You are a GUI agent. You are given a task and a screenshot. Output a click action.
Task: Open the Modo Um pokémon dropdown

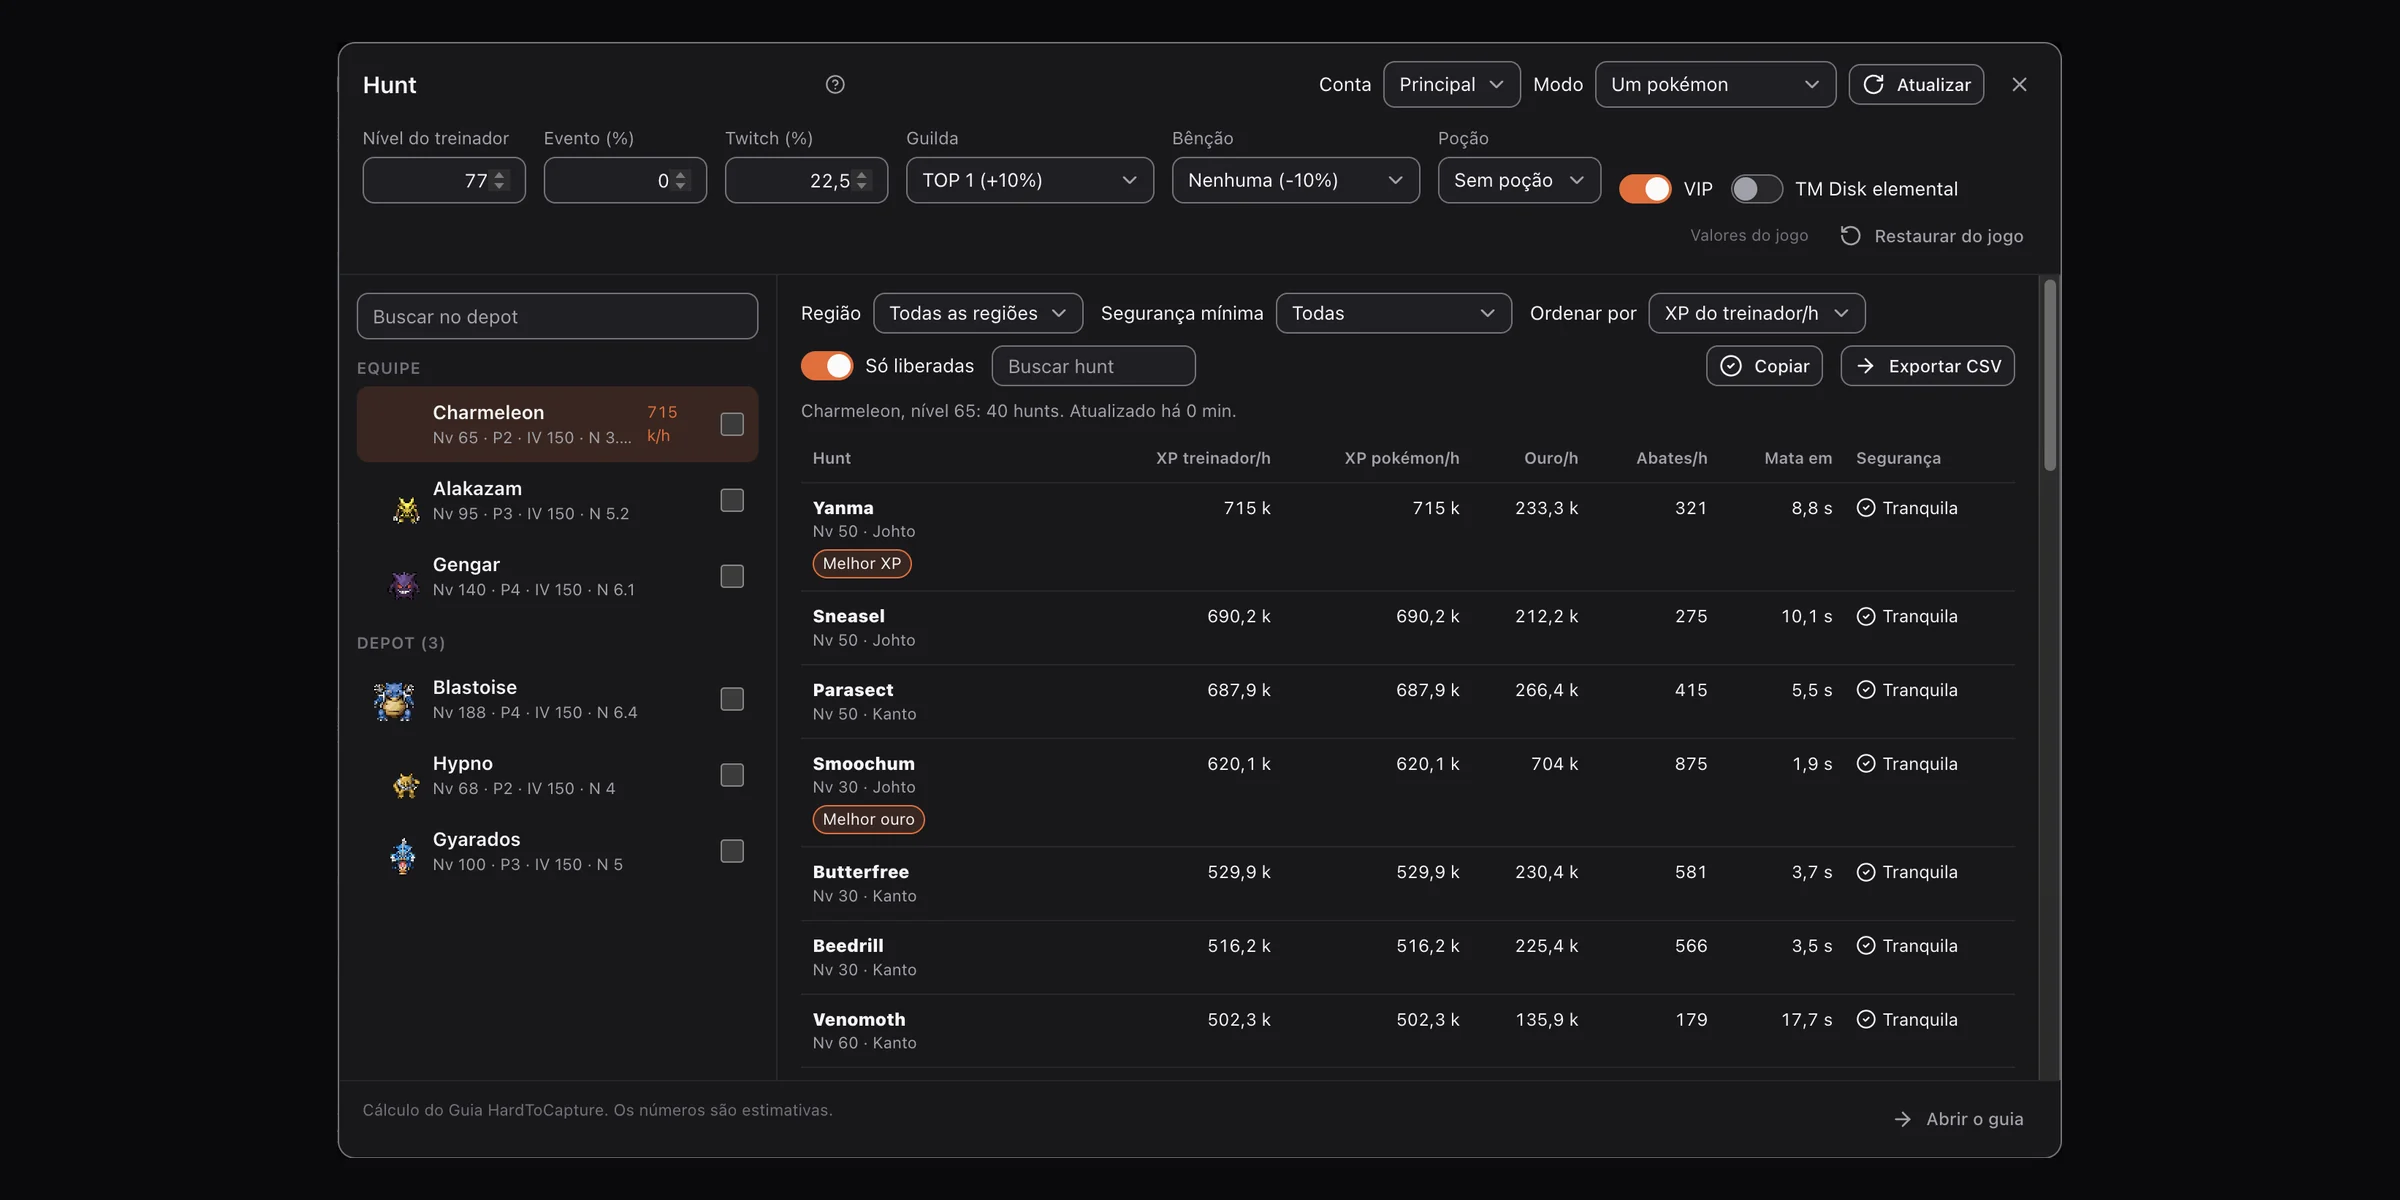[x=1715, y=85]
